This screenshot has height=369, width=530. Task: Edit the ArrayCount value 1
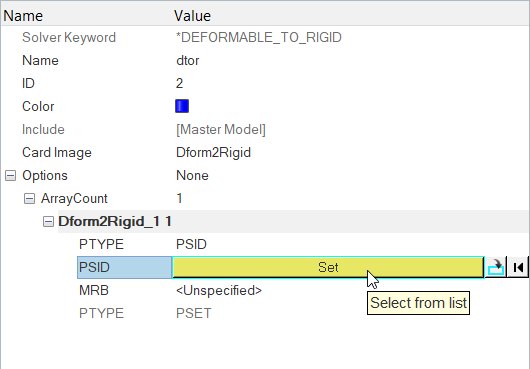click(x=179, y=198)
